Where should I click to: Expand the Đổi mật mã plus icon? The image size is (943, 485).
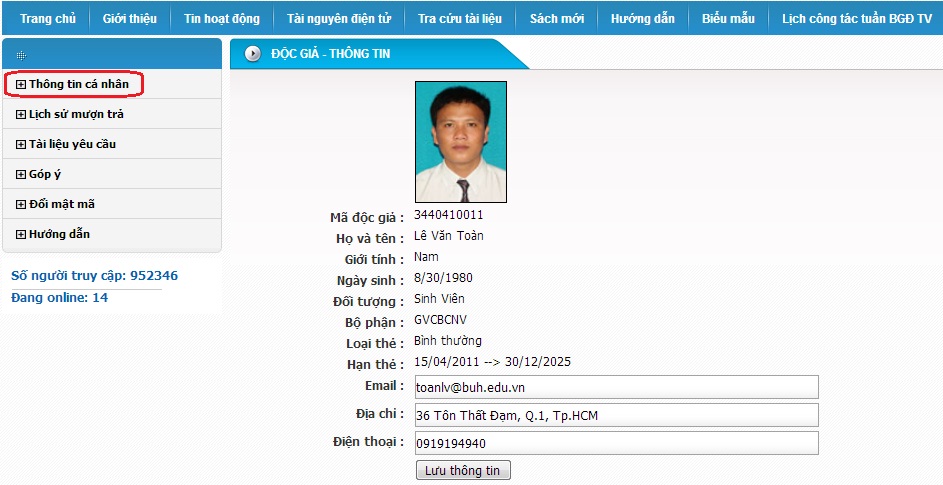tap(21, 205)
